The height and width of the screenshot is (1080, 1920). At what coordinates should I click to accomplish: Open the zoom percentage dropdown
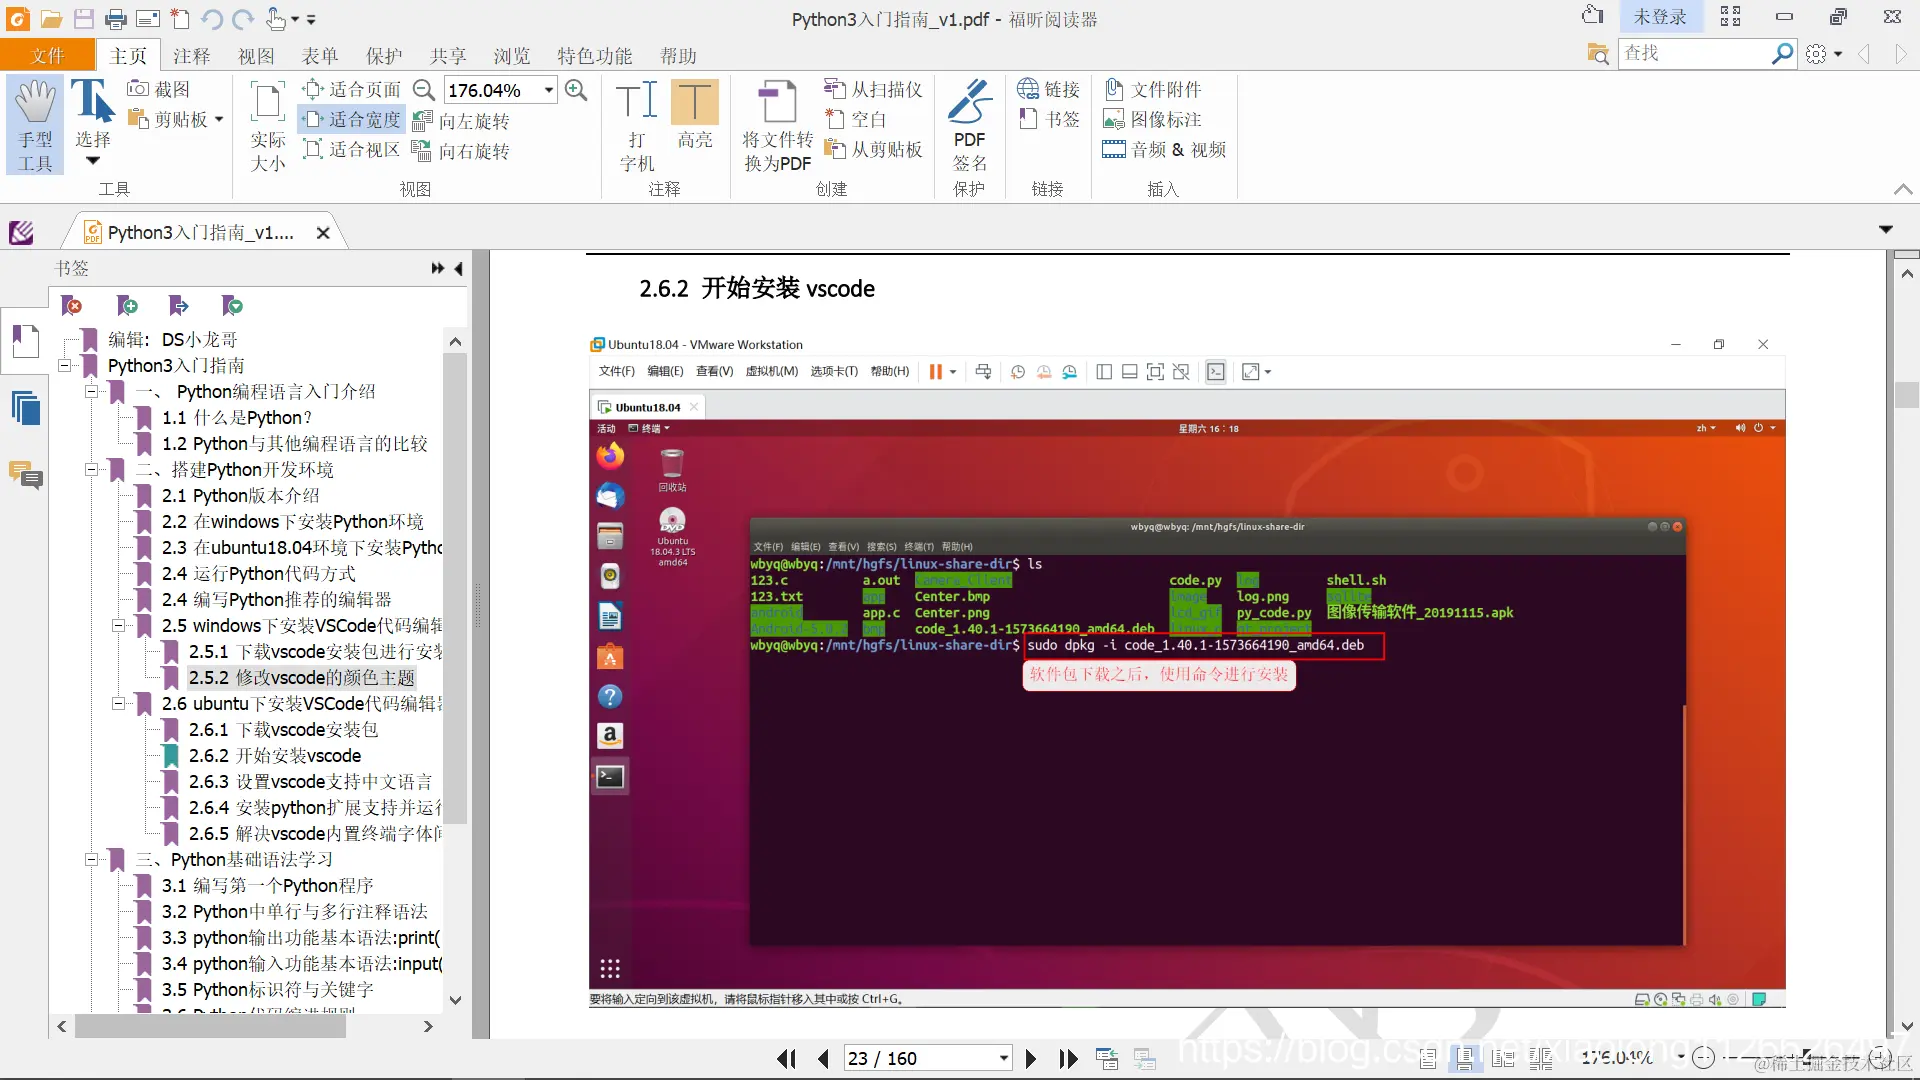[549, 90]
